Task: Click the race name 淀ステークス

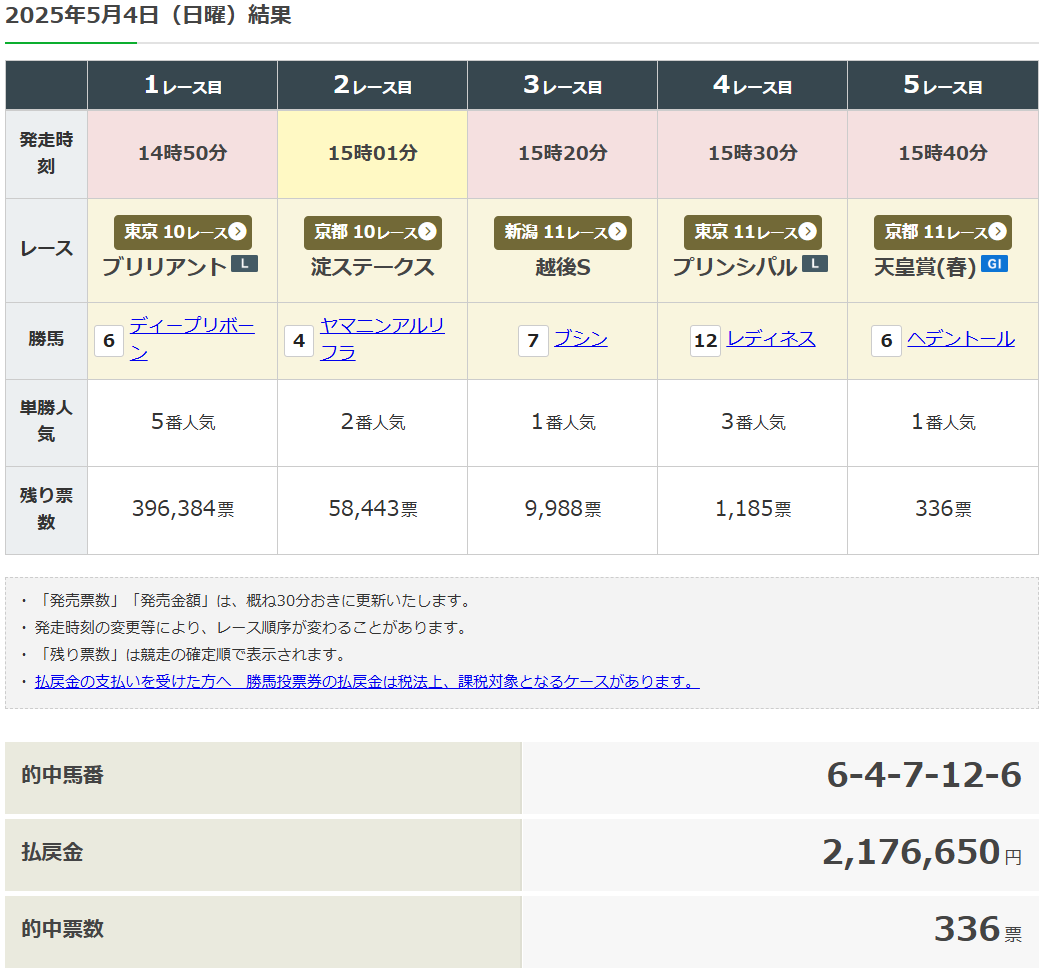Action: tap(373, 267)
